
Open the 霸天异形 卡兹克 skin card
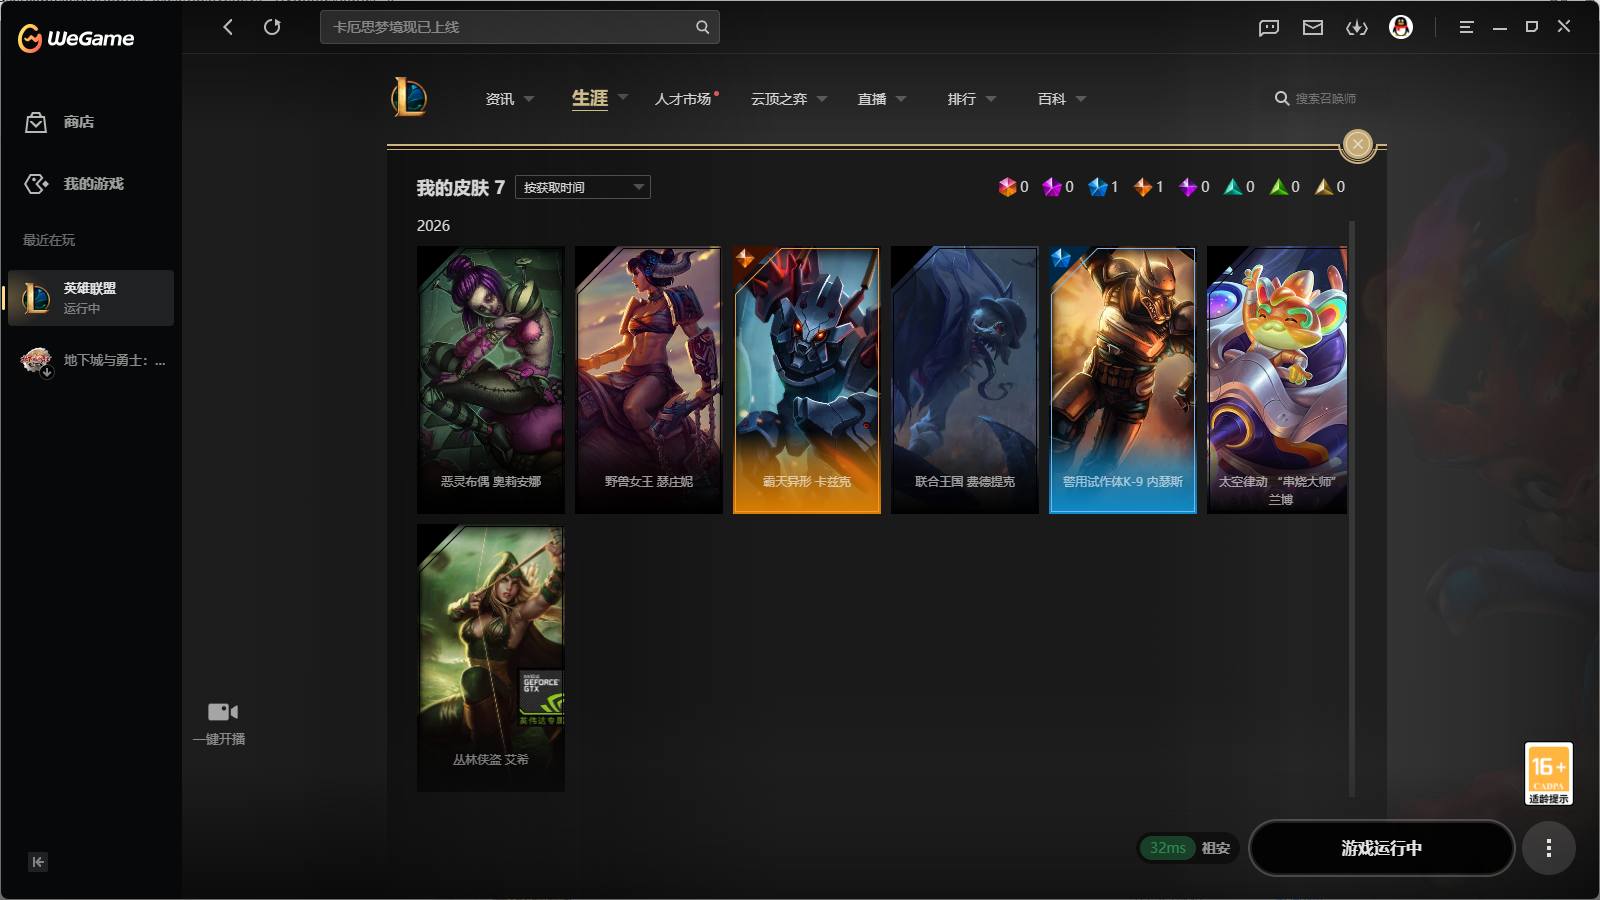coord(807,380)
